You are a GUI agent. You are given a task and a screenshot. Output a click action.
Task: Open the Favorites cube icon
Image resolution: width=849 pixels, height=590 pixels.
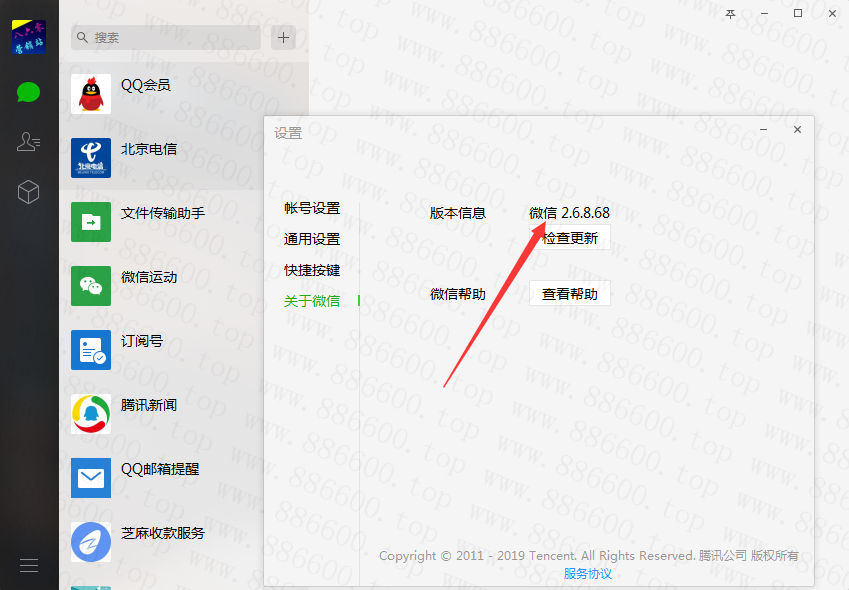coord(29,192)
